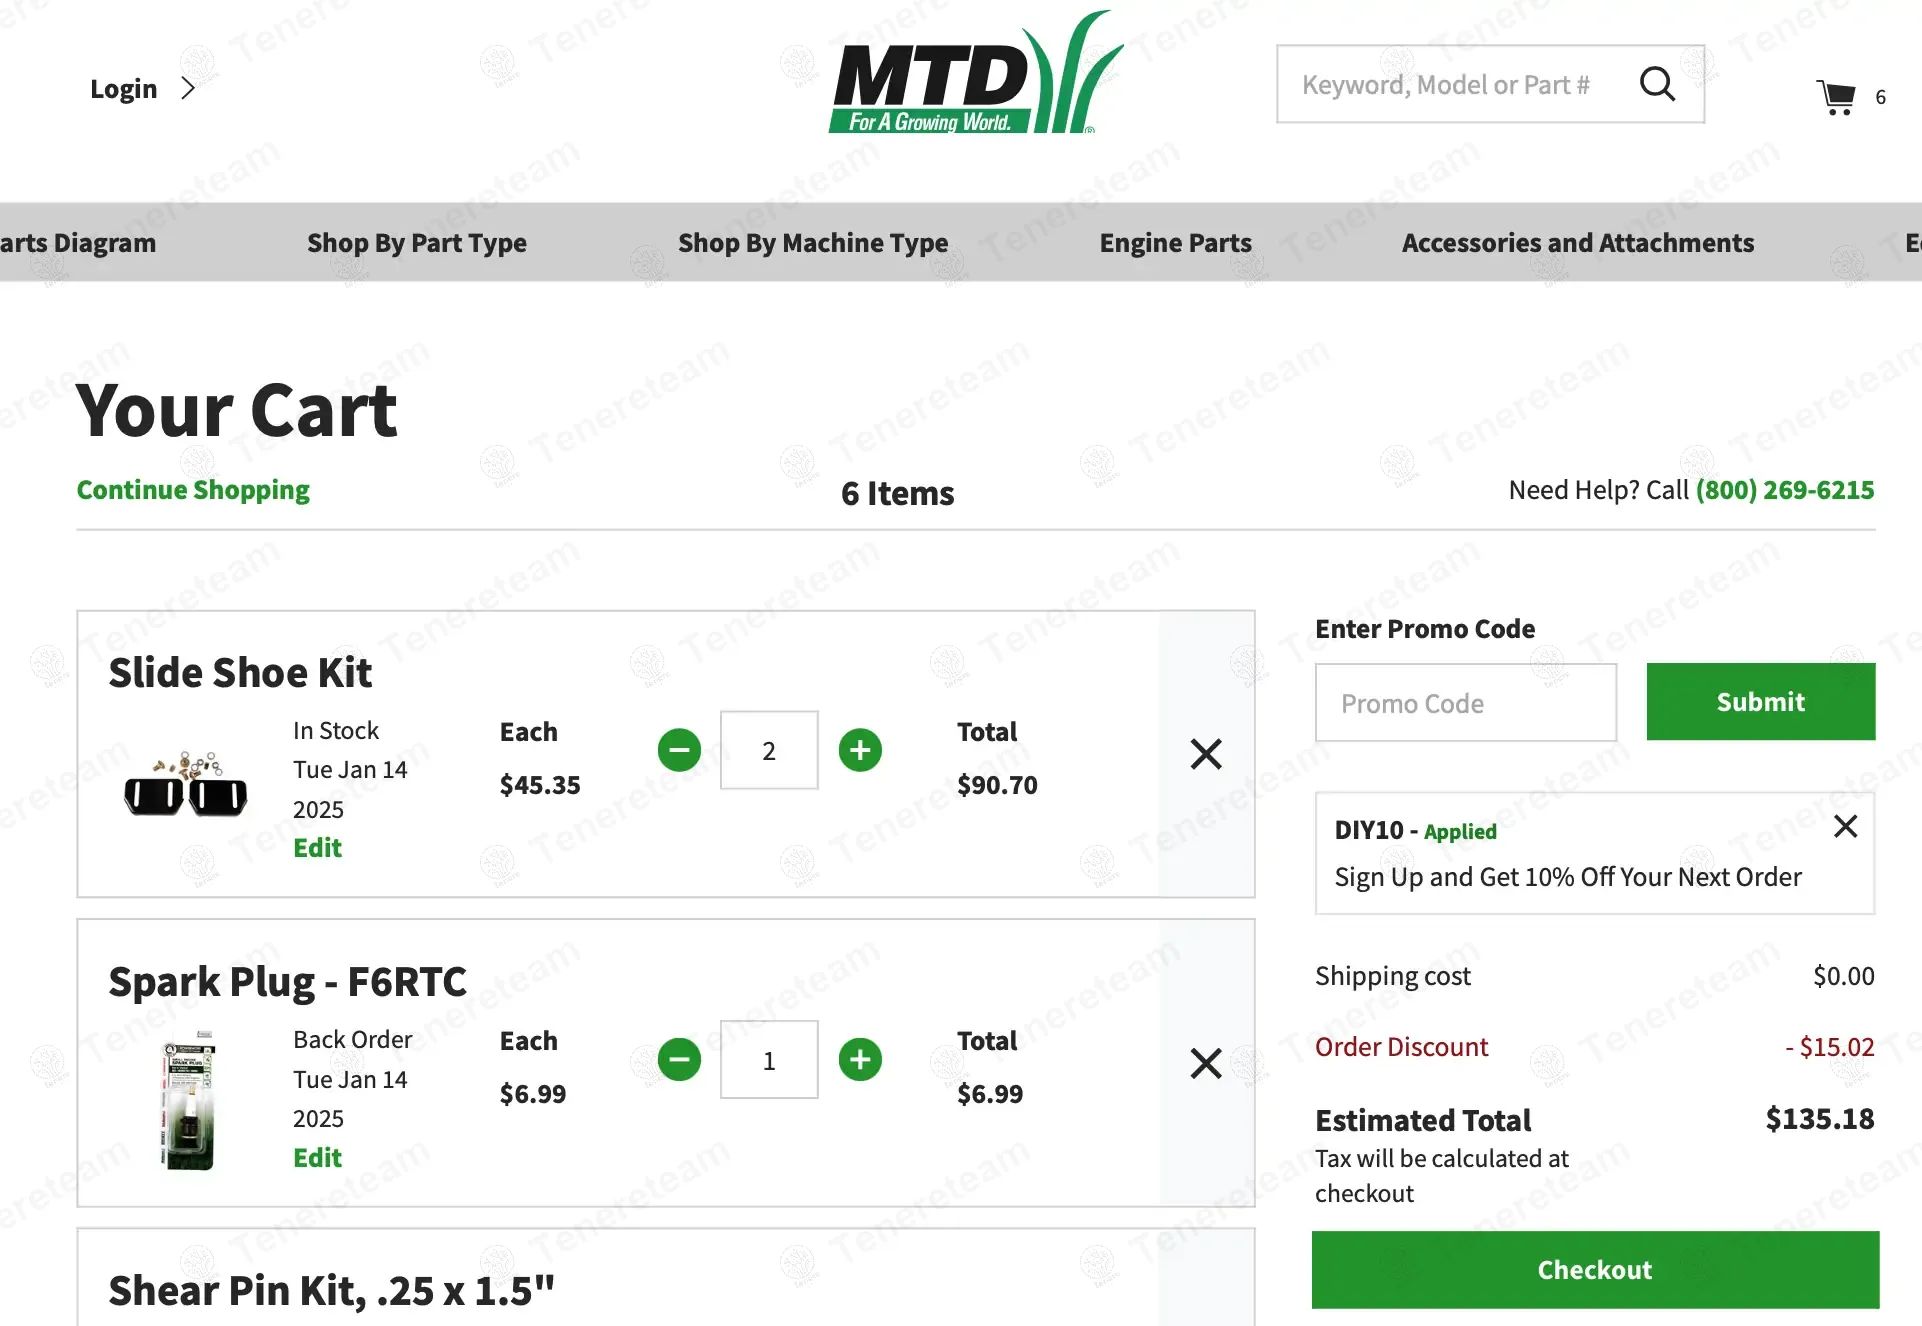Click the search magnifier icon
Screen dimensions: 1922x1326
tap(1657, 84)
